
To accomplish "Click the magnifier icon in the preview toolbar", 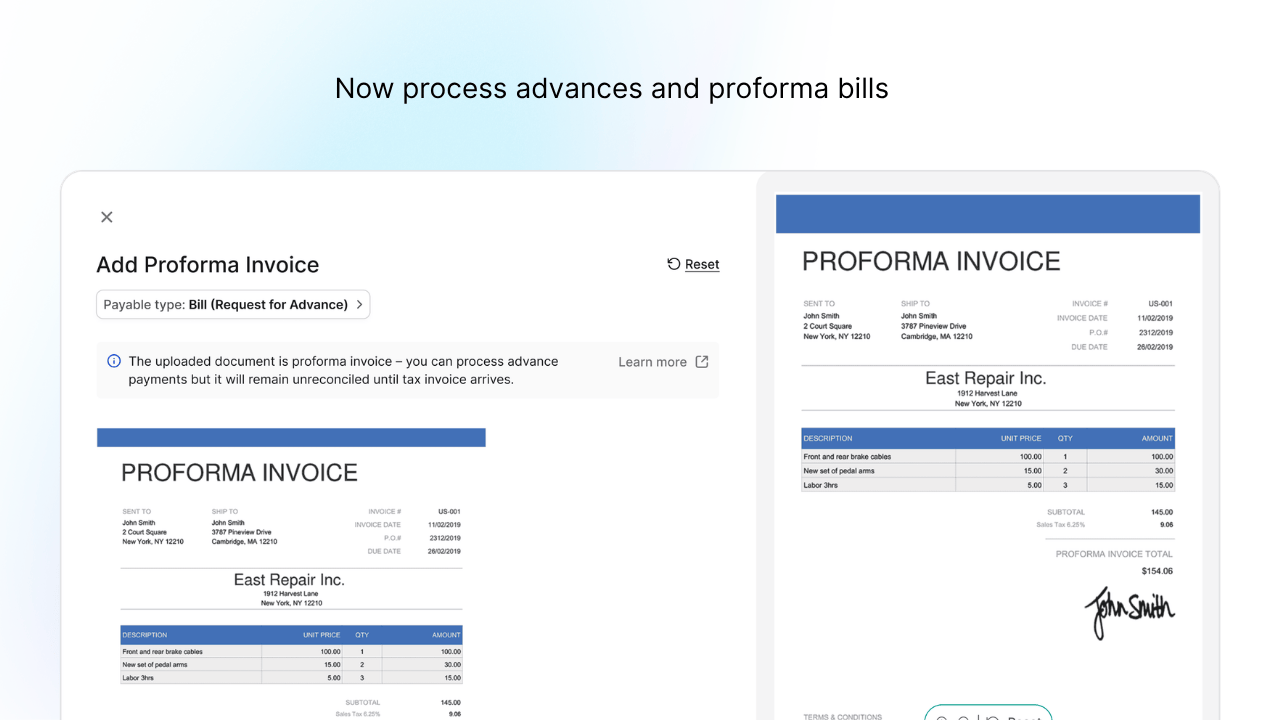I will 941,717.
